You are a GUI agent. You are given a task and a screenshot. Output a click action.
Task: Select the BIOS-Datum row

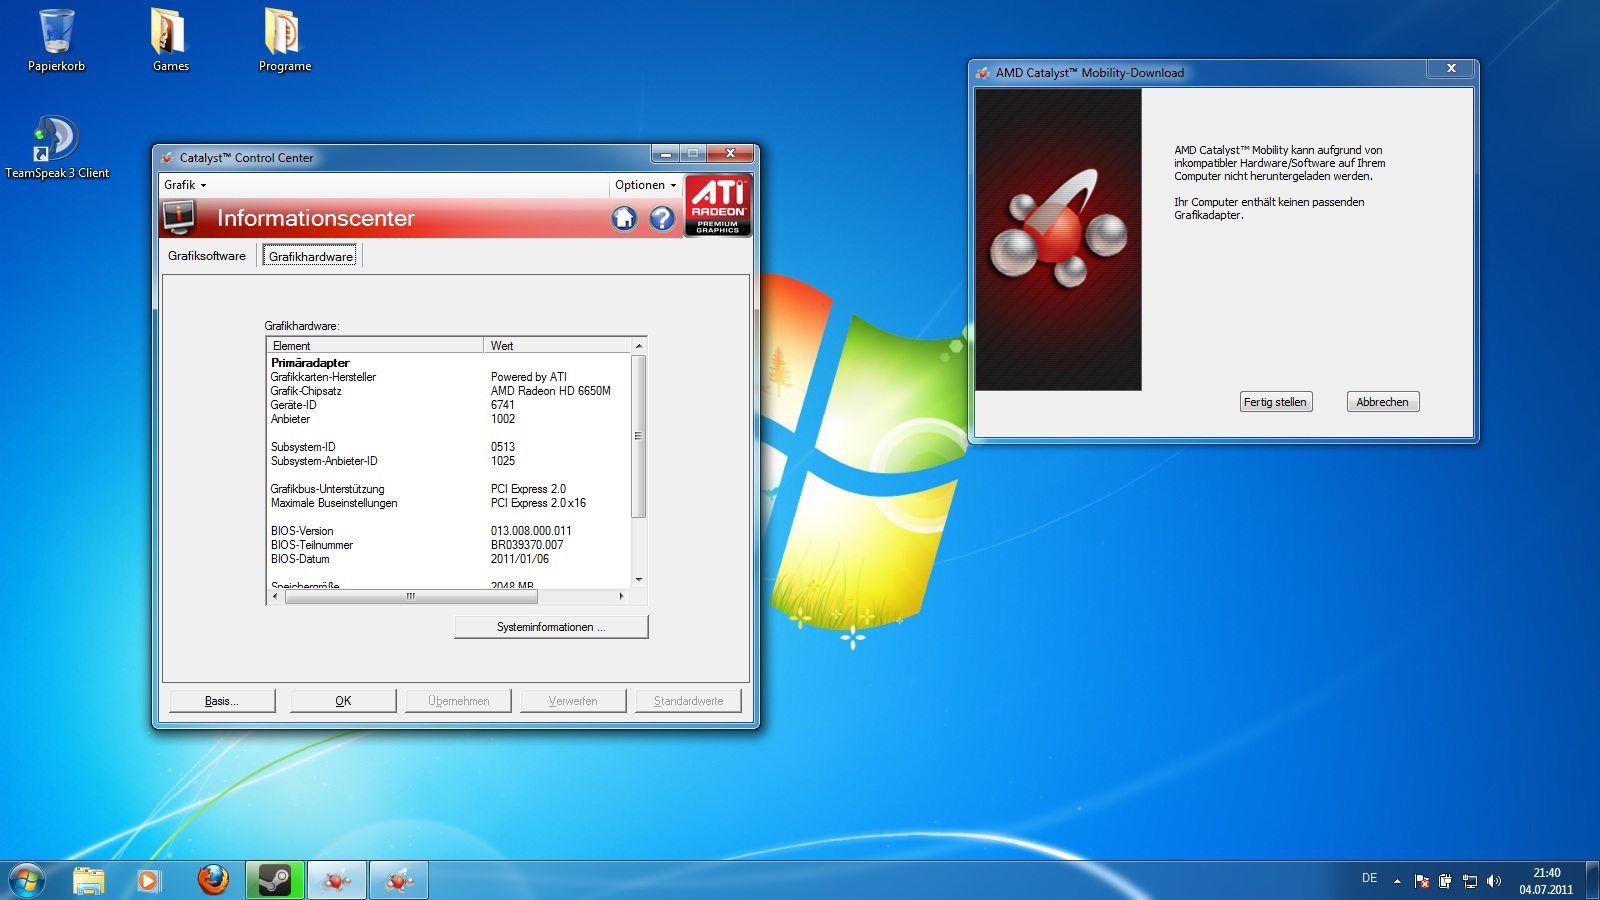[449, 559]
